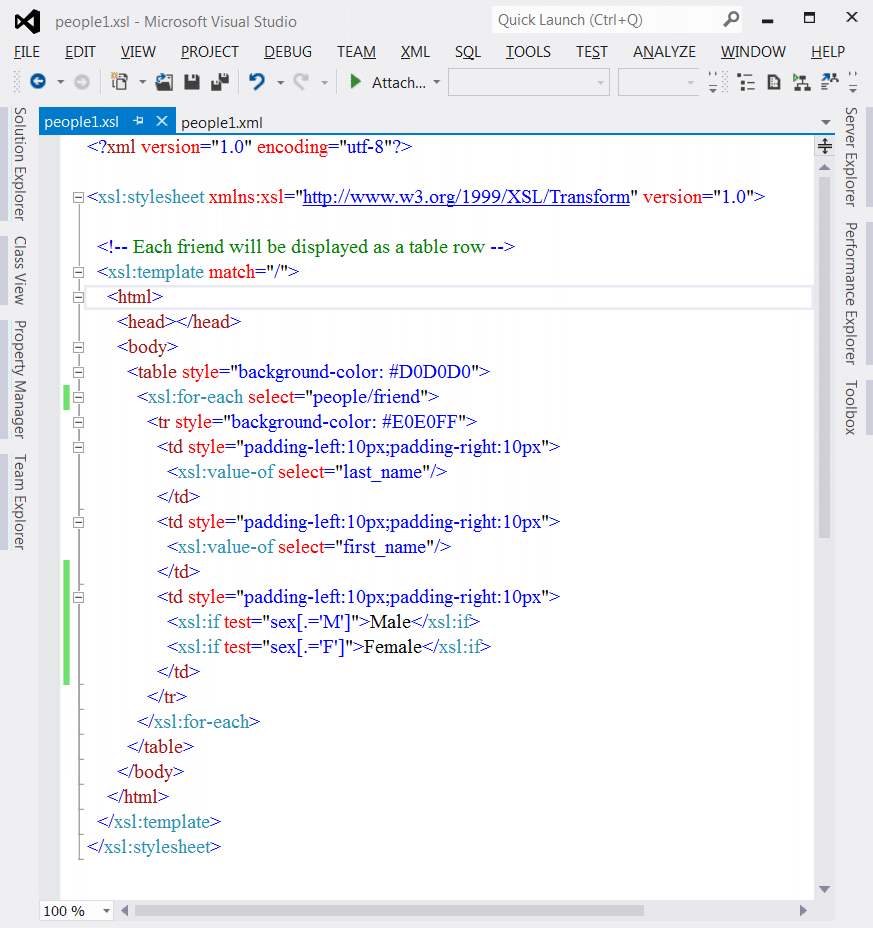Click the New Project toolbar icon
873x928 pixels.
tap(120, 82)
